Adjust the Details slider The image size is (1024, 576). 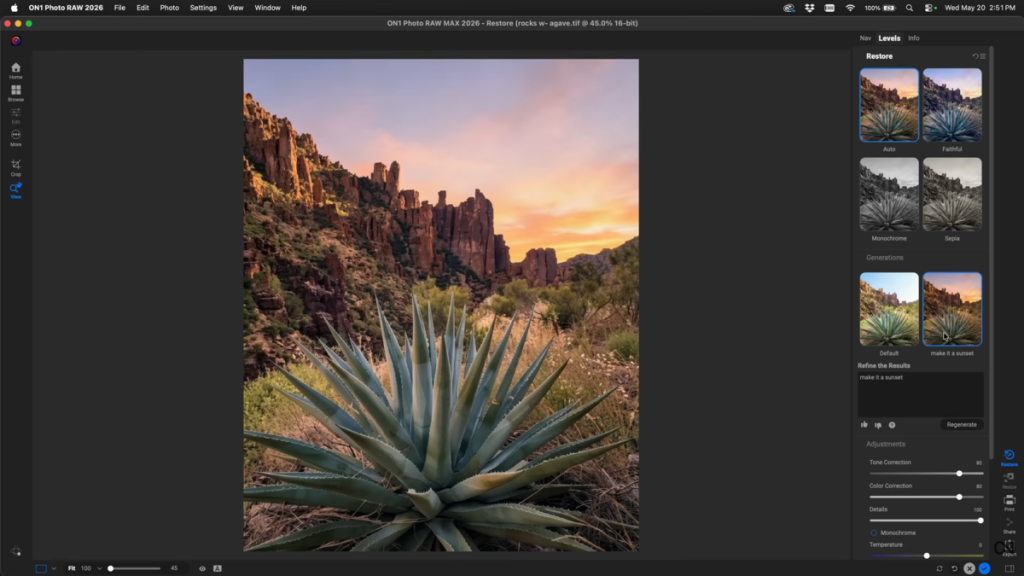tap(926, 520)
